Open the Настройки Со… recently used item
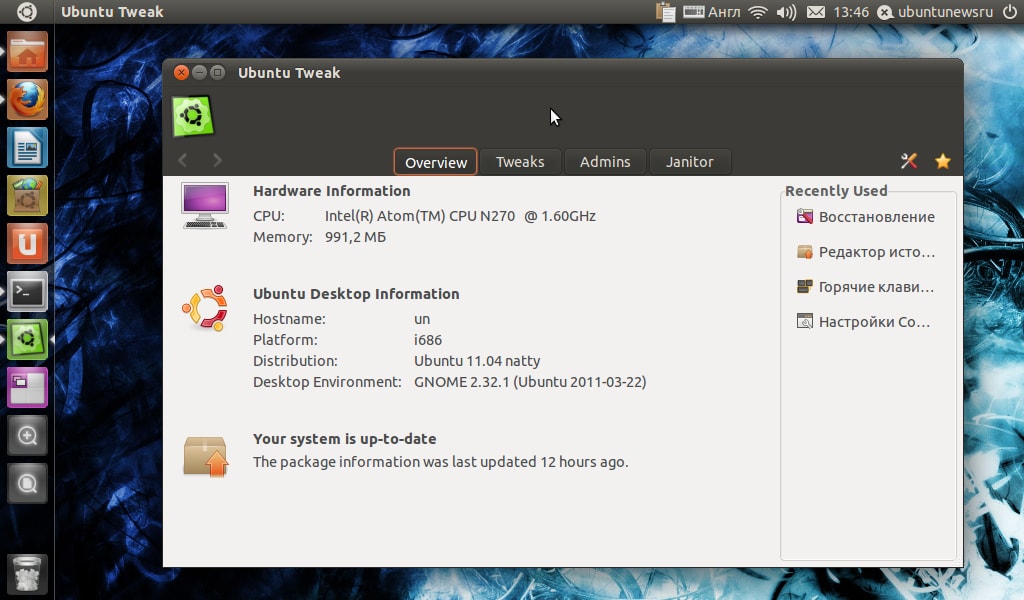Viewport: 1024px width, 600px height. pos(863,322)
